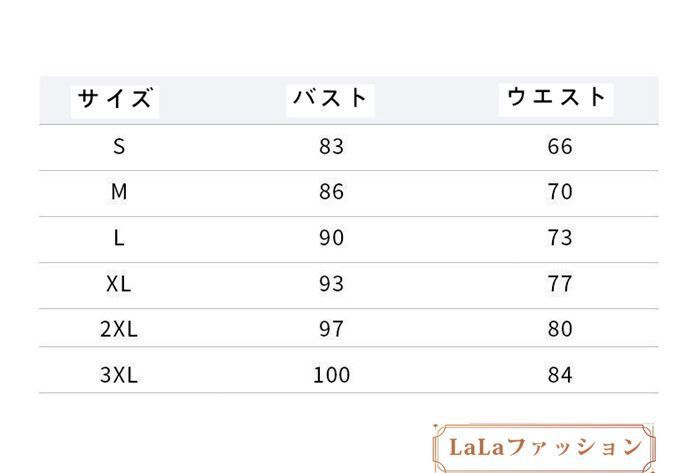The height and width of the screenshot is (473, 700).
Task: Click bust value 83
Action: tap(331, 147)
